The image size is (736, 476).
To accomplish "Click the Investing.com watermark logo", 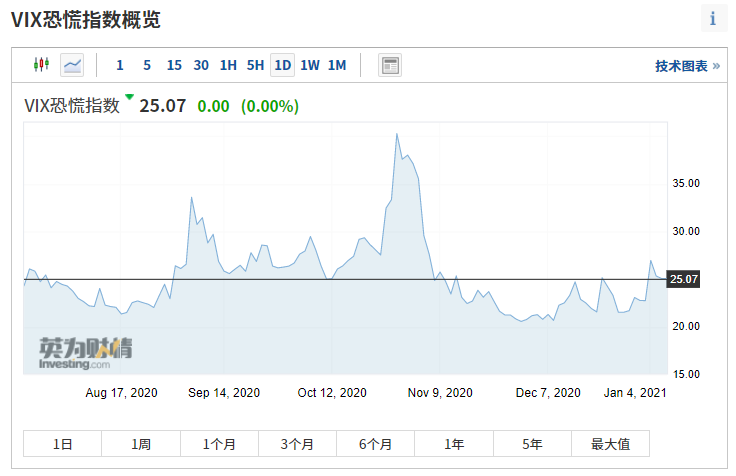I will point(85,353).
